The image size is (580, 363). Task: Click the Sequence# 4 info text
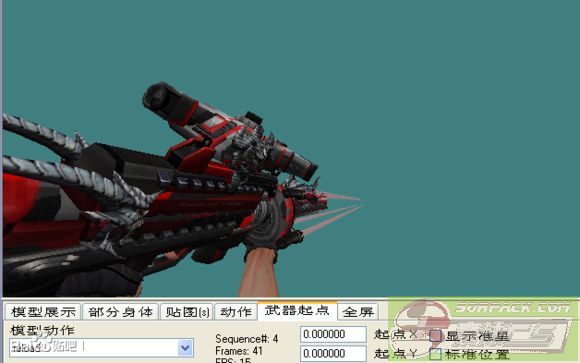coord(247,339)
